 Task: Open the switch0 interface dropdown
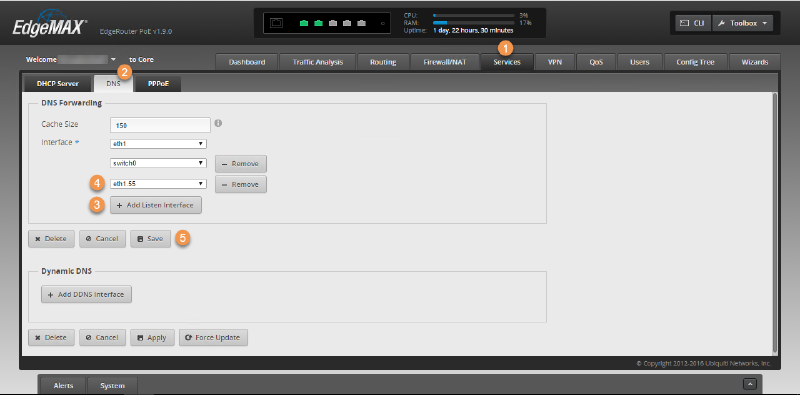[159, 163]
